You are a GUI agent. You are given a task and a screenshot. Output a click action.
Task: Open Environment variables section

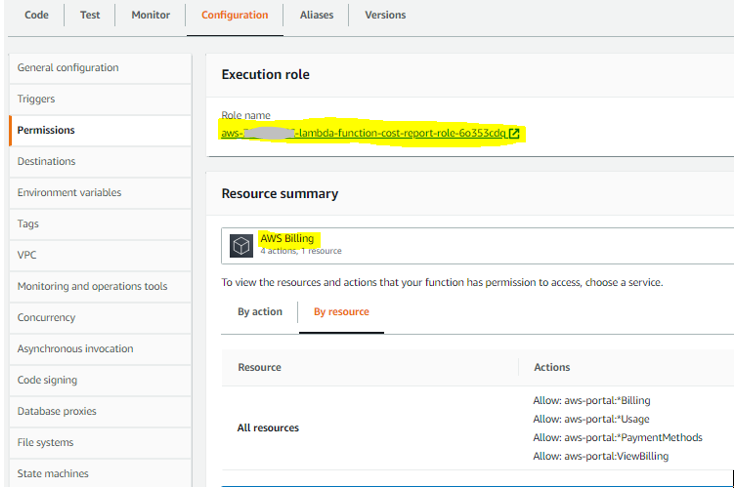point(100,192)
